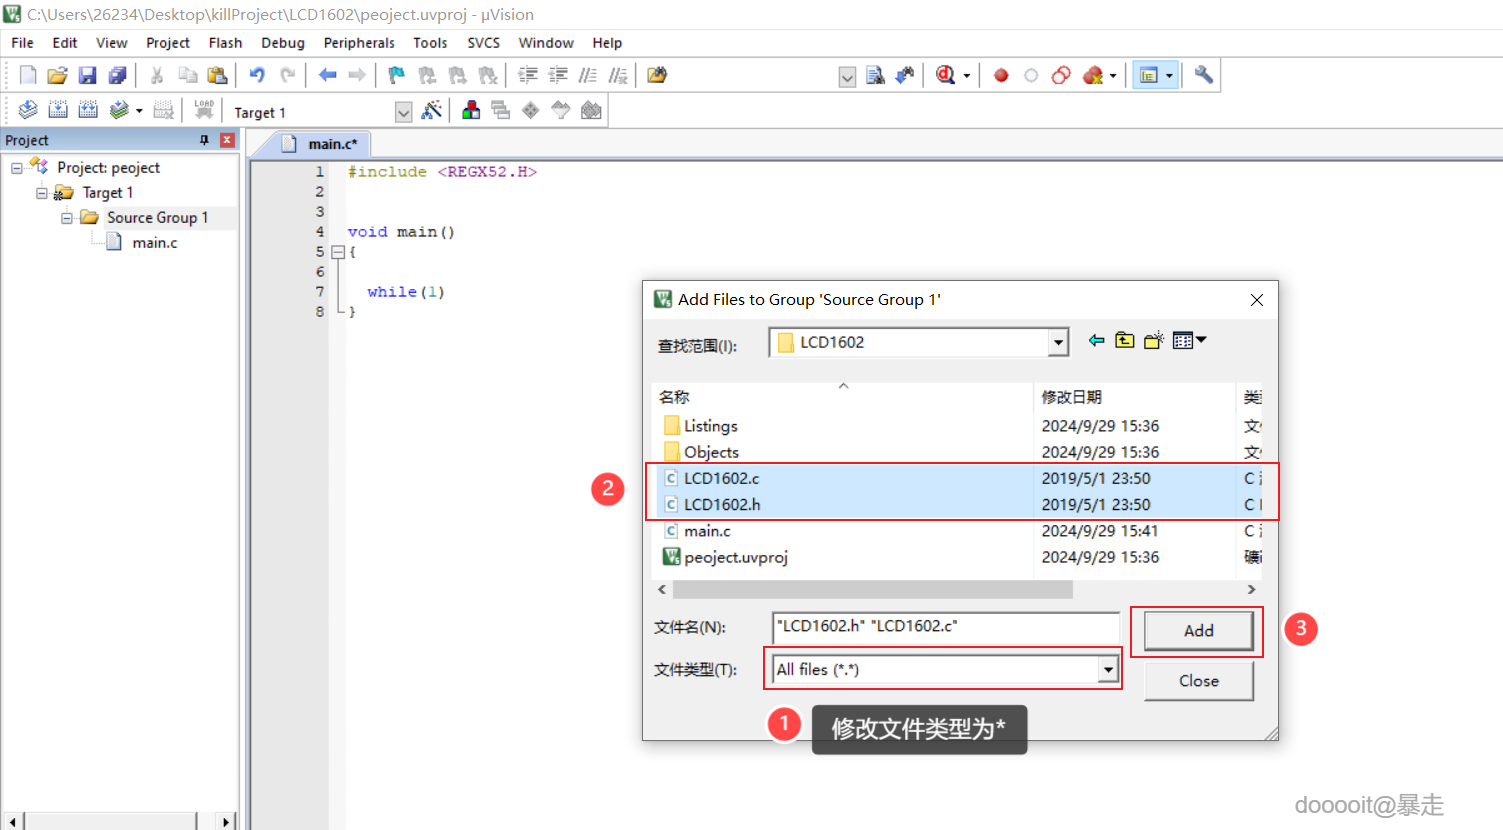Select peoject.uvproj in the file list
1503x830 pixels.
735,557
